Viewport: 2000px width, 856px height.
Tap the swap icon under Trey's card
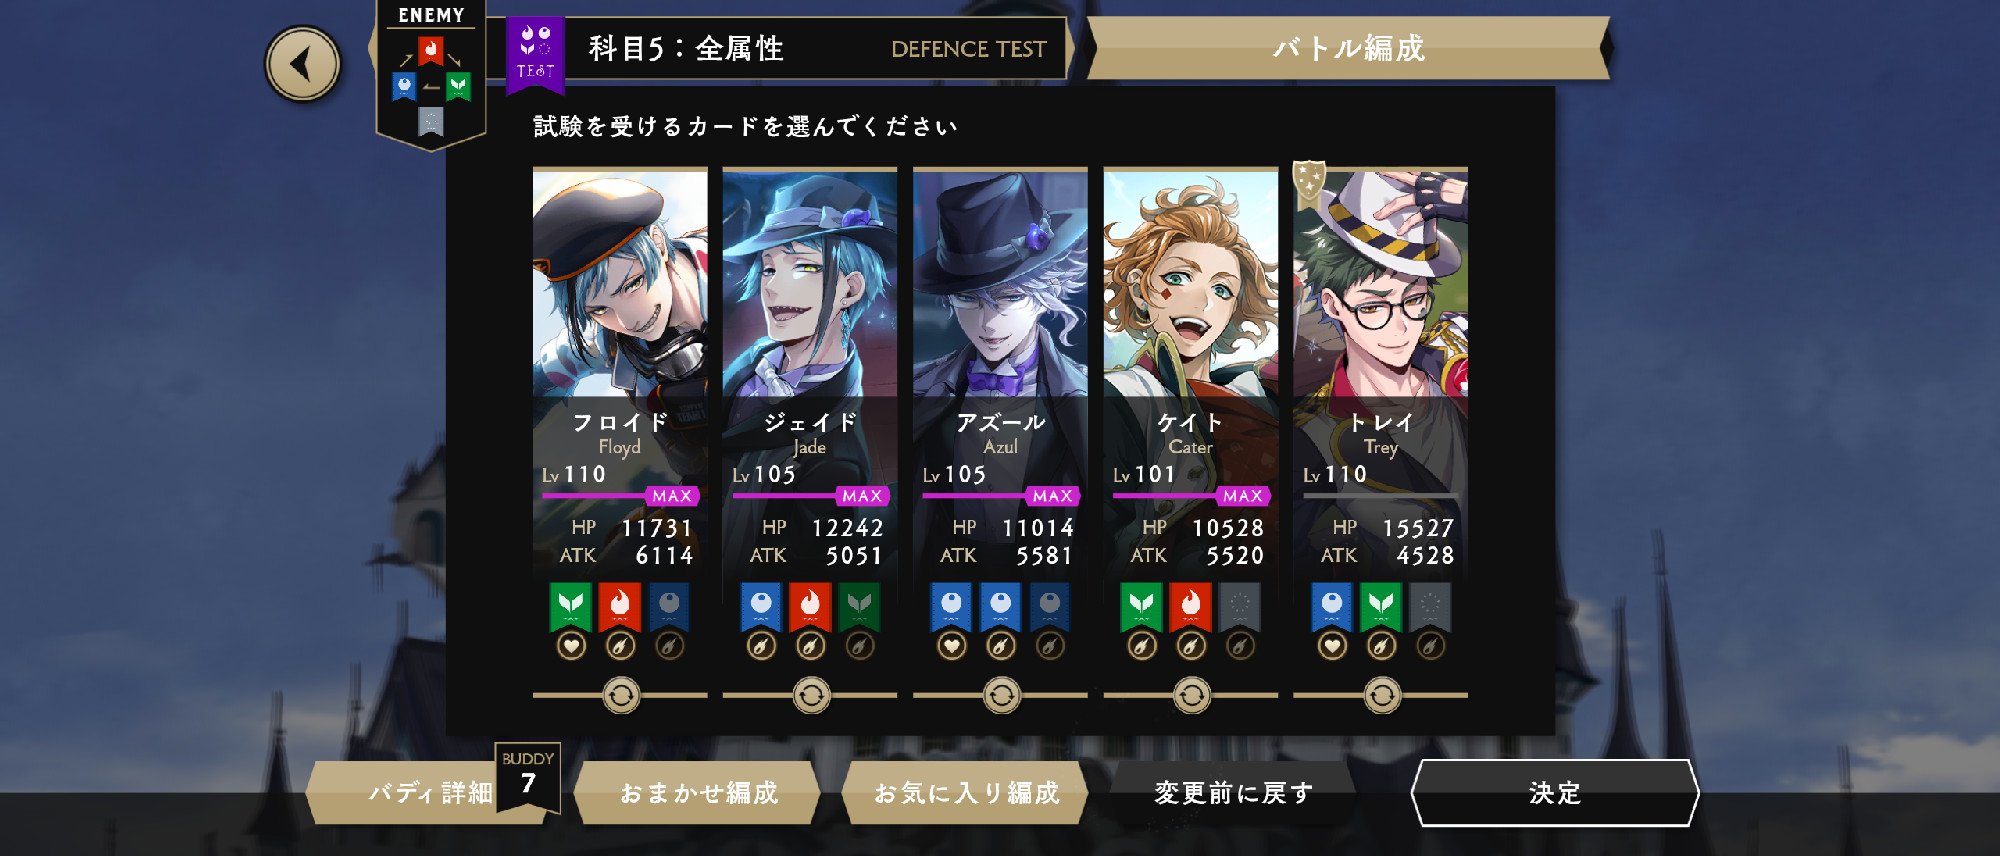point(1382,695)
